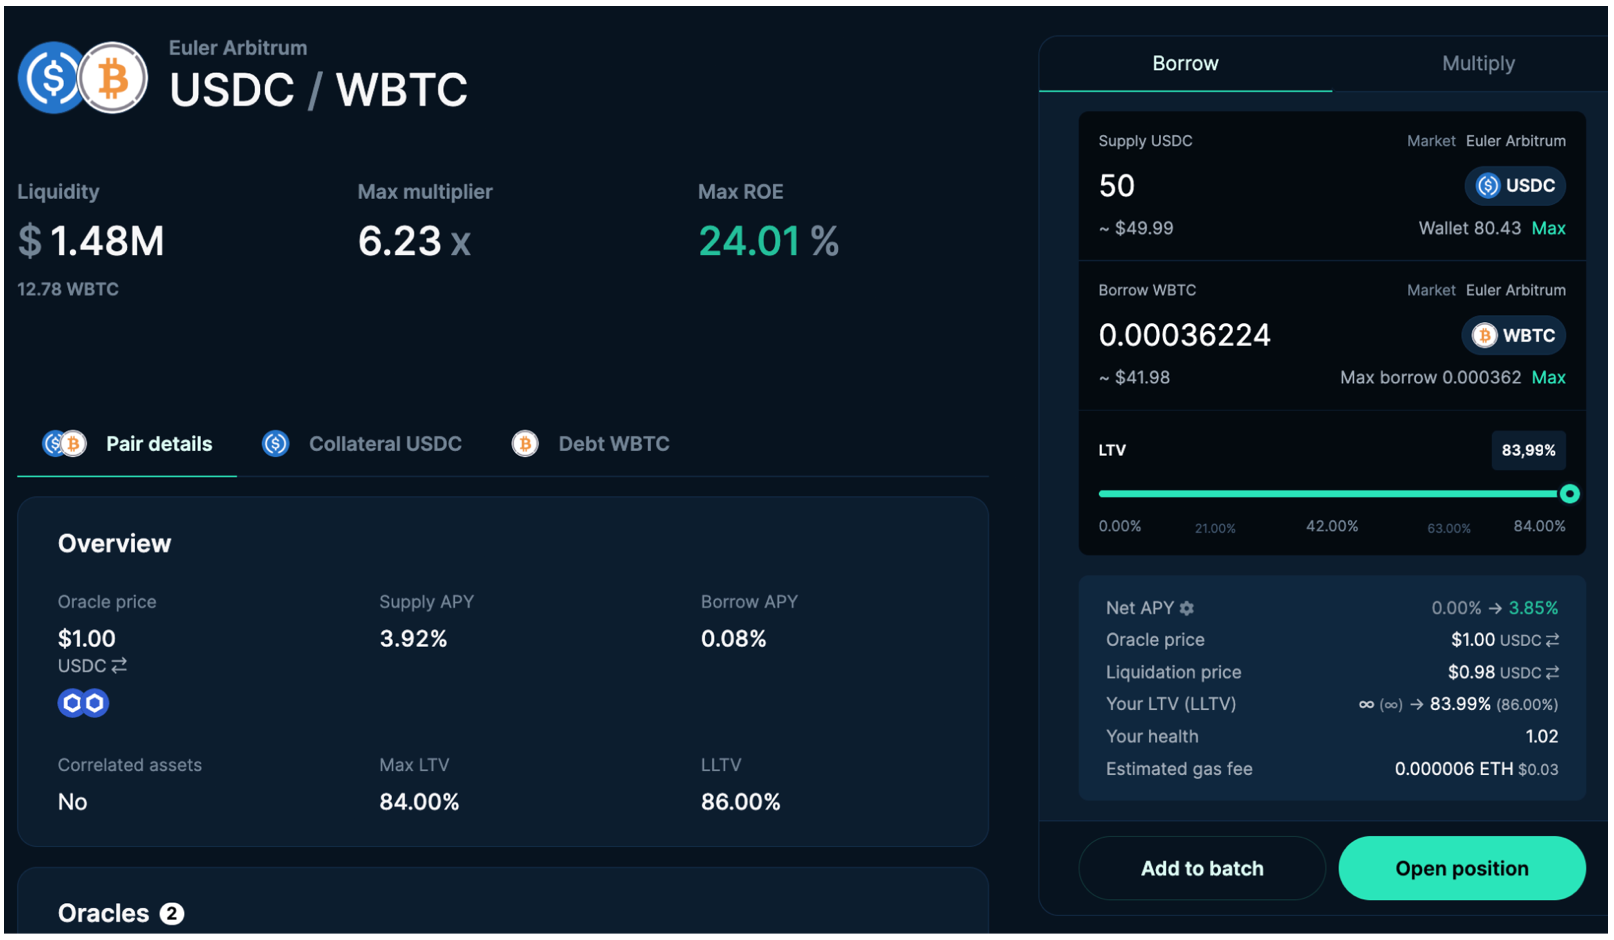Click the Net APY settings gear icon
This screenshot has width=1614, height=940.
pos(1186,608)
